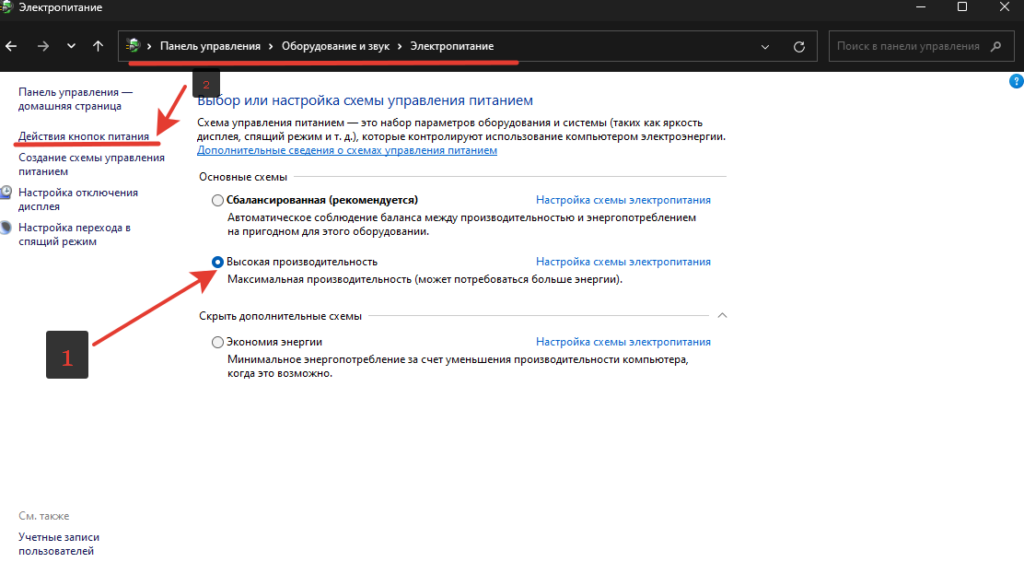
Task: Click the См. также label
Action: (44, 516)
